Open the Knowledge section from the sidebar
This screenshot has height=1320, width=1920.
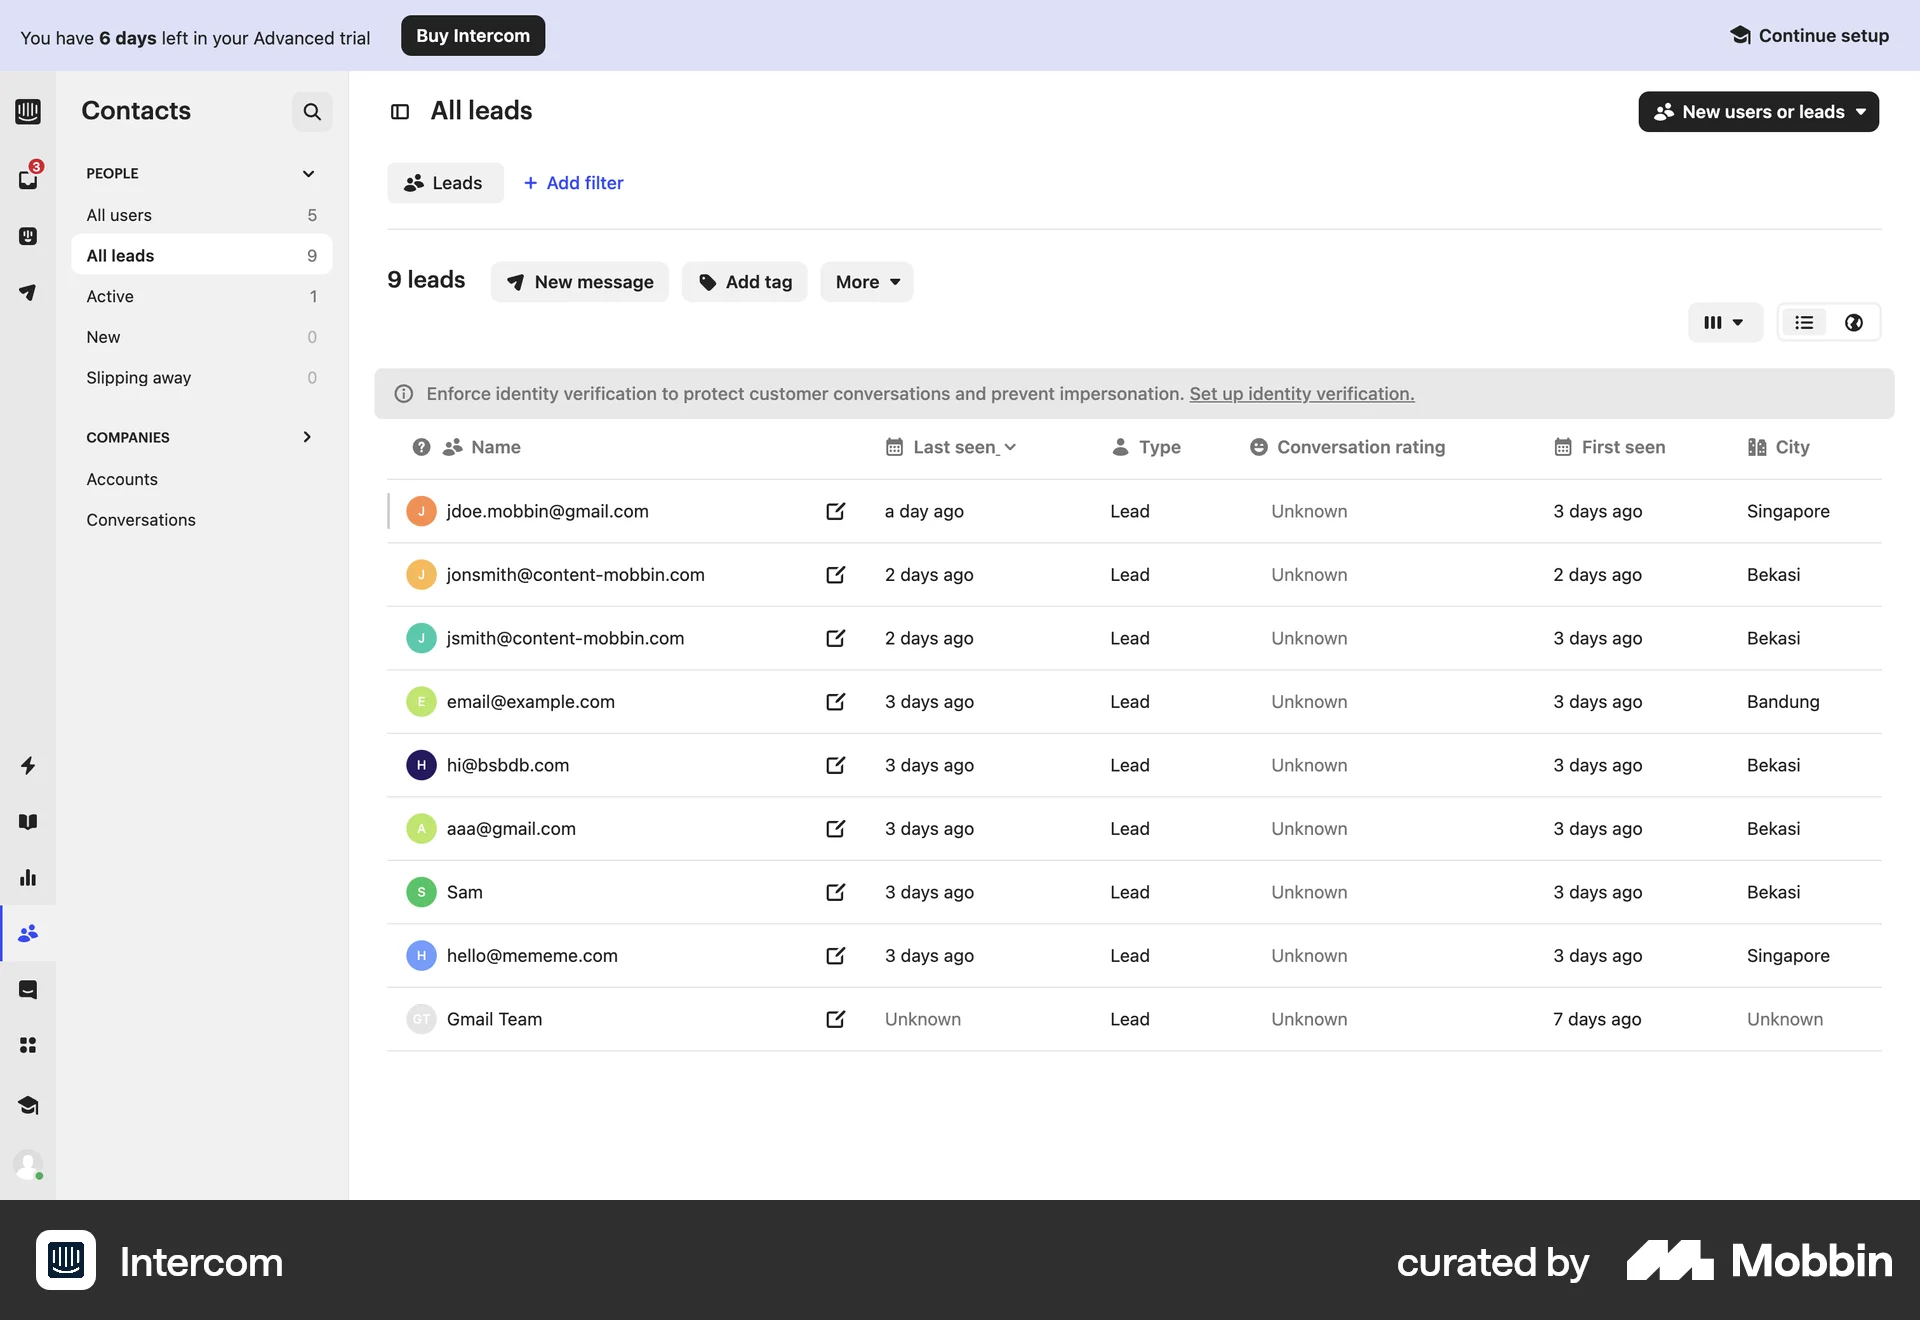pyautogui.click(x=28, y=821)
